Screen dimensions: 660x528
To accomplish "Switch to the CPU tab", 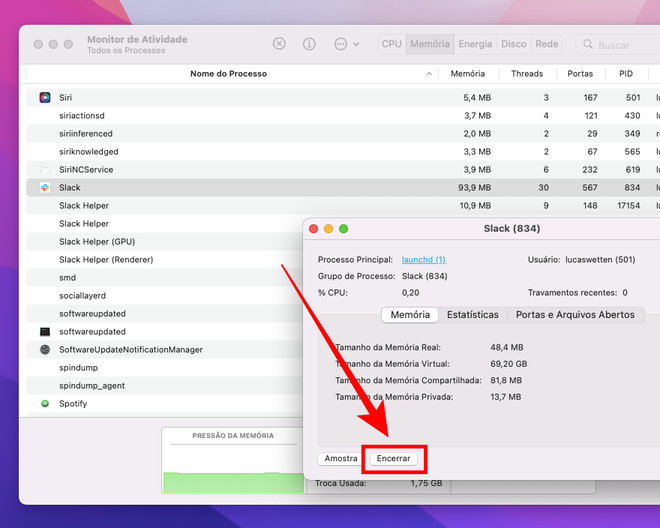I will [x=391, y=44].
